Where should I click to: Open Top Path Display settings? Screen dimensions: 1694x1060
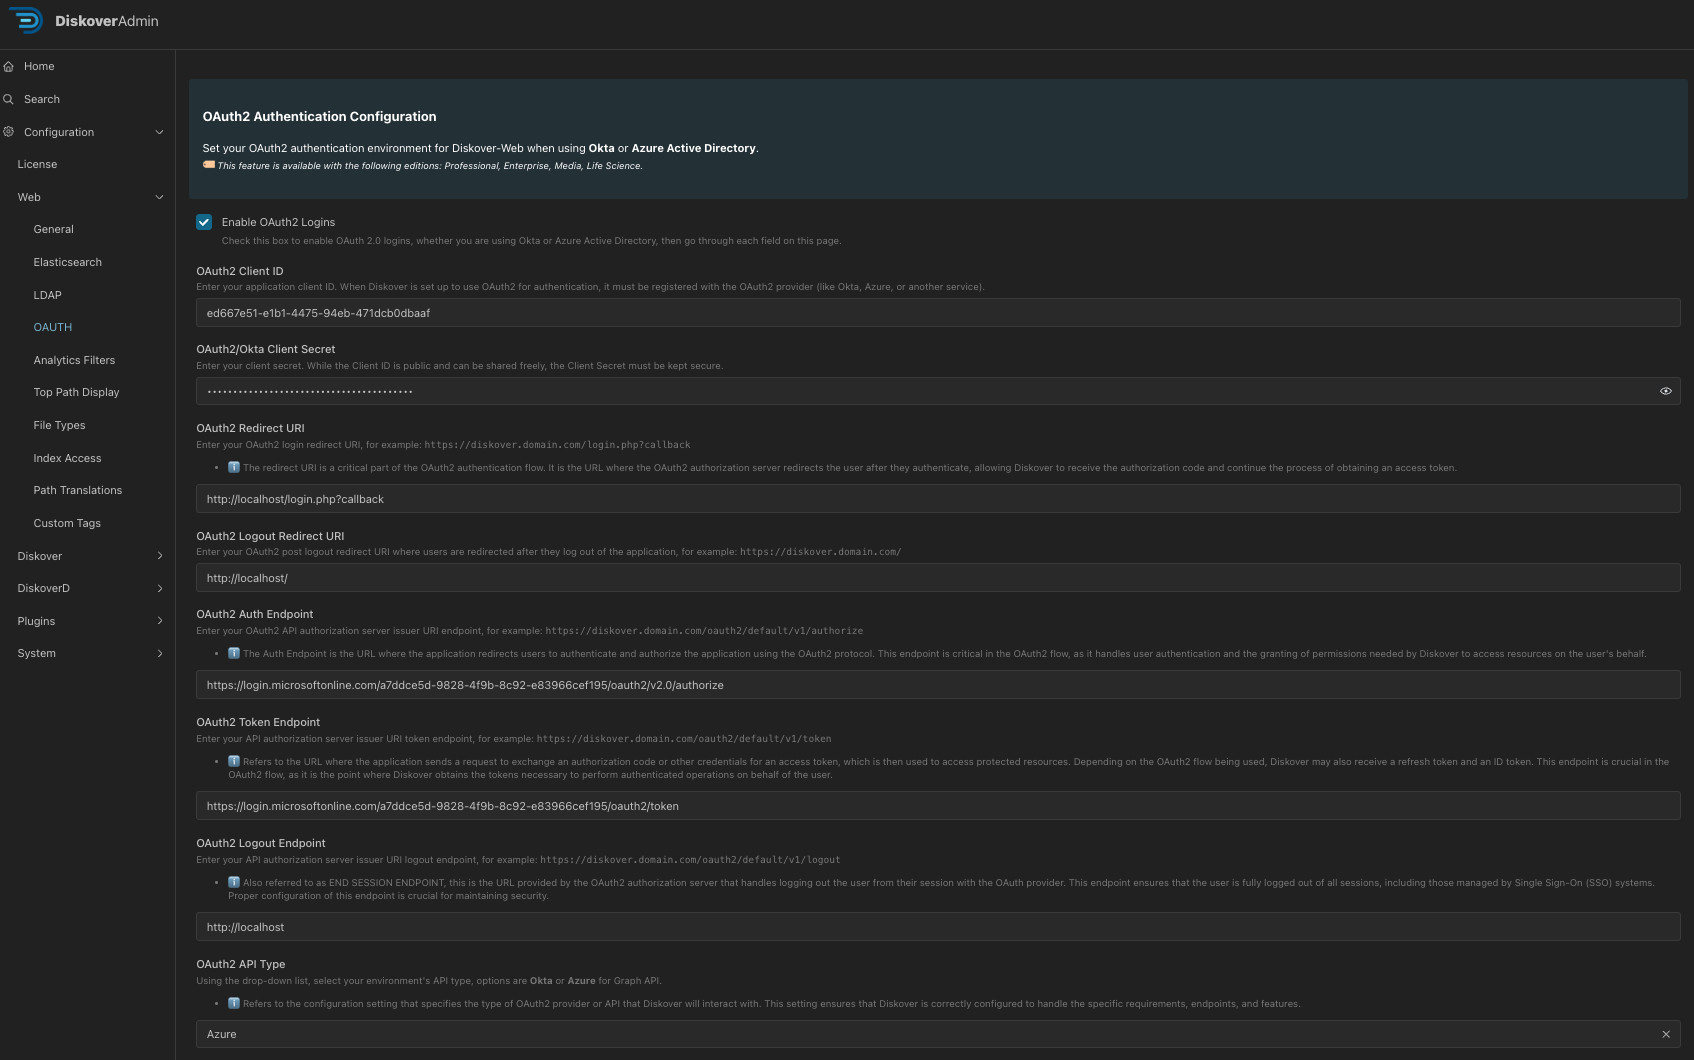tap(76, 392)
